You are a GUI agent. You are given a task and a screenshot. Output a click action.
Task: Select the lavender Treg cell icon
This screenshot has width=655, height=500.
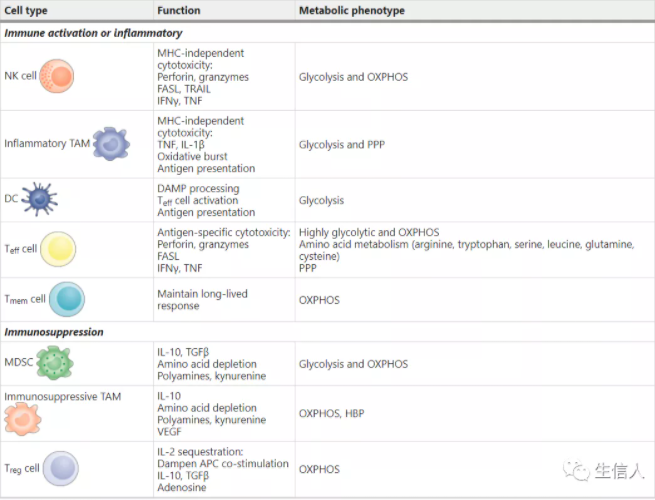coord(60,468)
